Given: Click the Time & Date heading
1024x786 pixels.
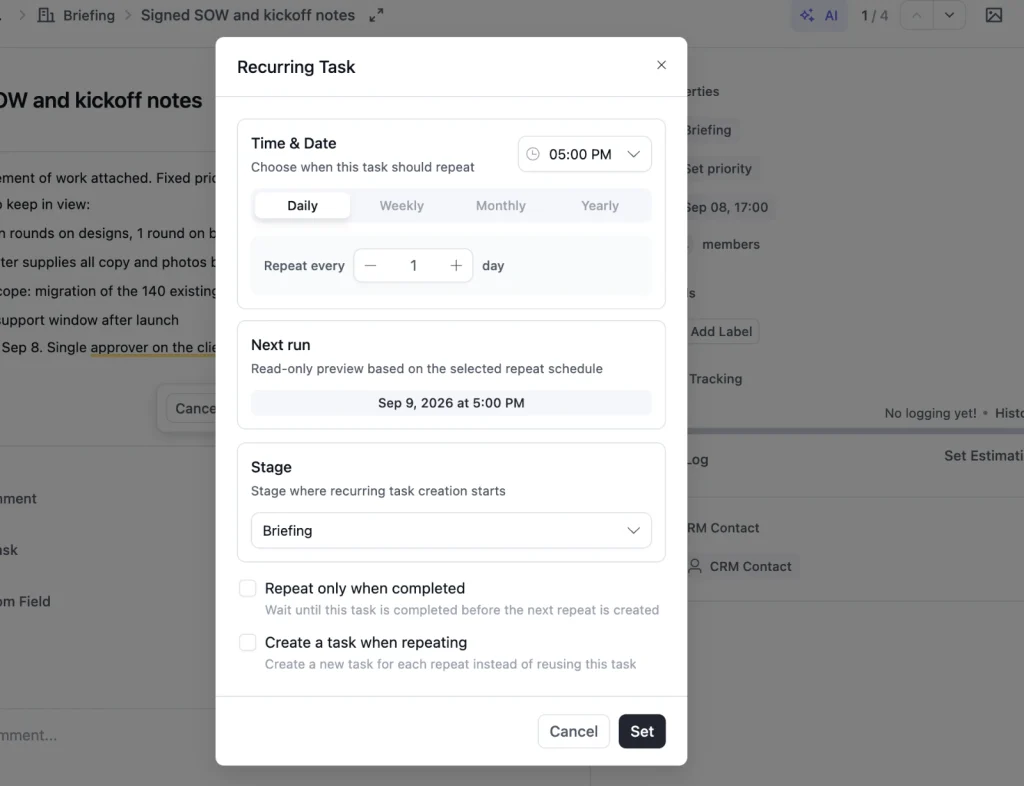Looking at the screenshot, I should point(293,143).
